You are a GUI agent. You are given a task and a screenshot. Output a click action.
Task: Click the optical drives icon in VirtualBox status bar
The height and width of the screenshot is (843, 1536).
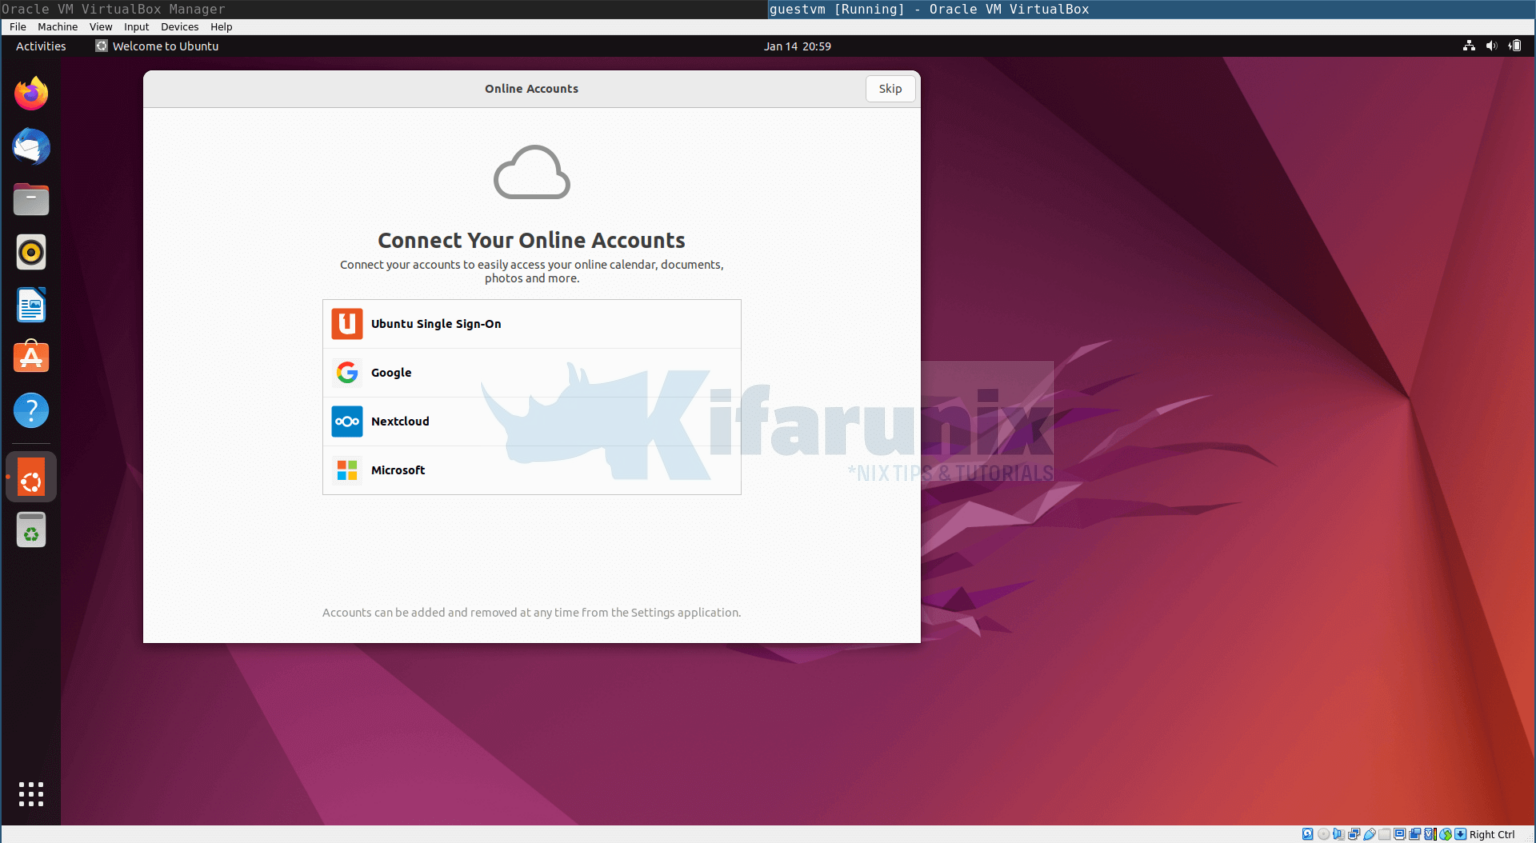click(x=1322, y=833)
